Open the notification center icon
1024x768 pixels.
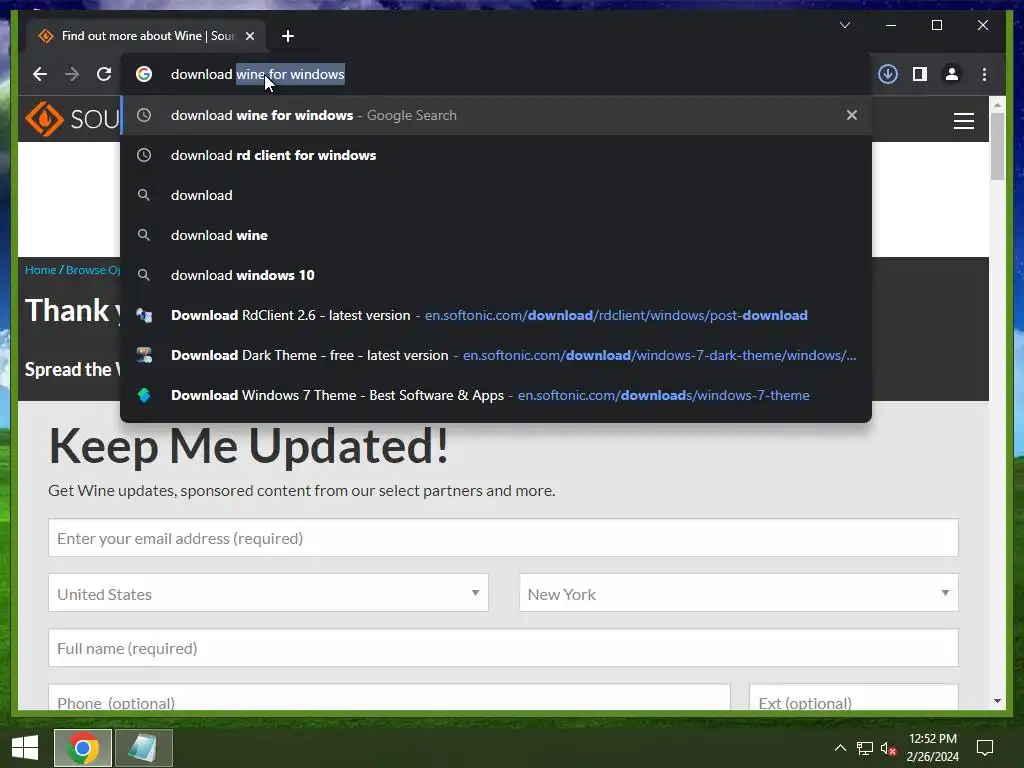(x=985, y=748)
